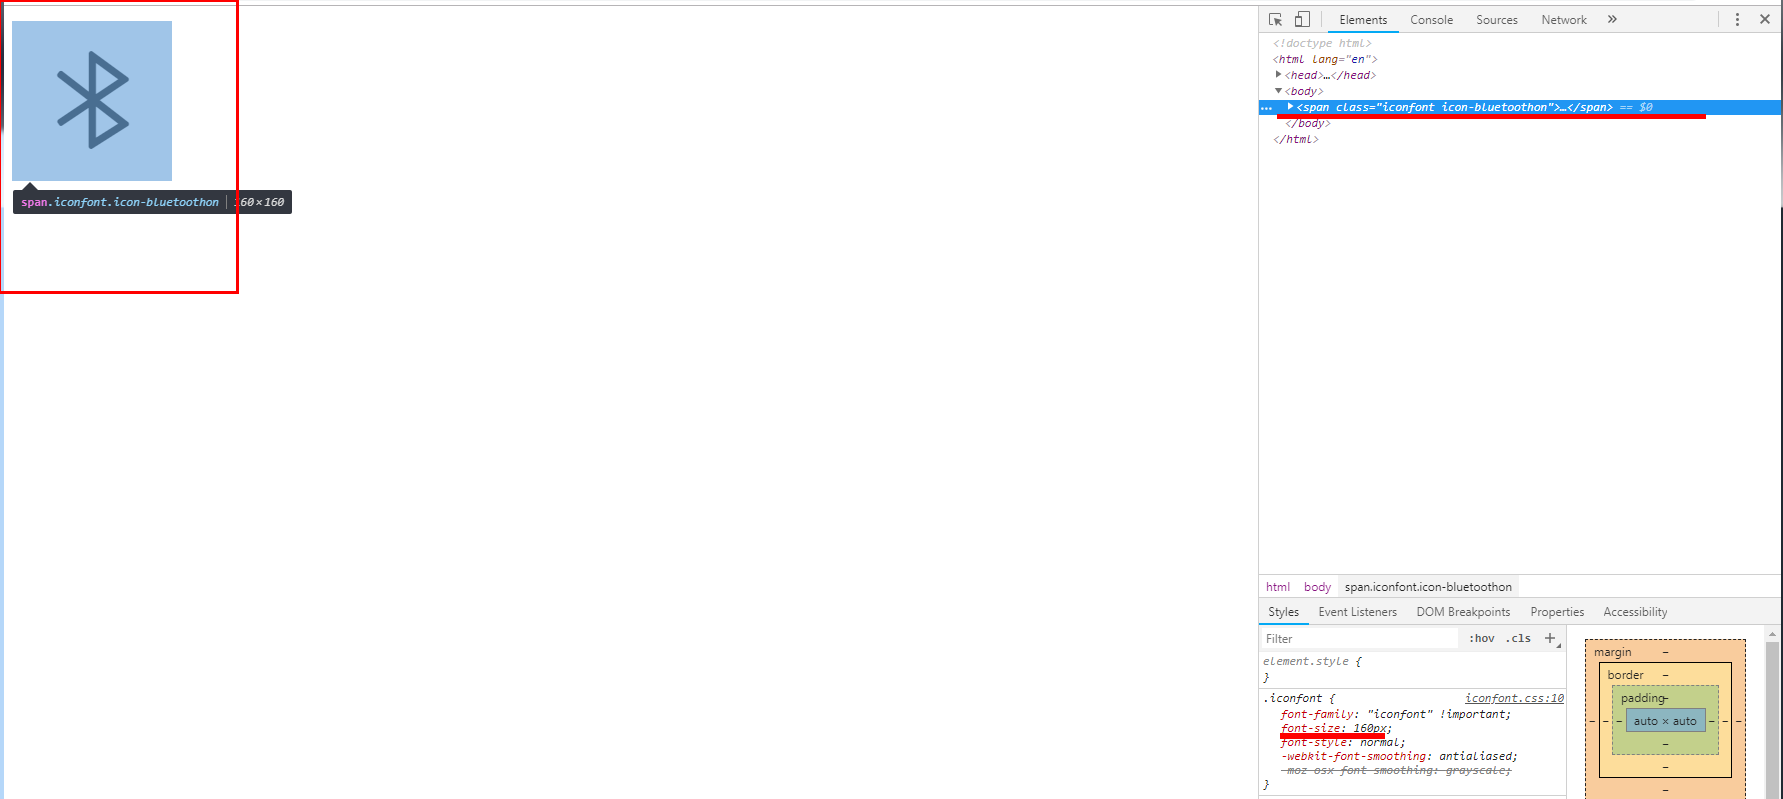This screenshot has width=1783, height=799.
Task: Select the doctype html line
Action: coord(1322,43)
